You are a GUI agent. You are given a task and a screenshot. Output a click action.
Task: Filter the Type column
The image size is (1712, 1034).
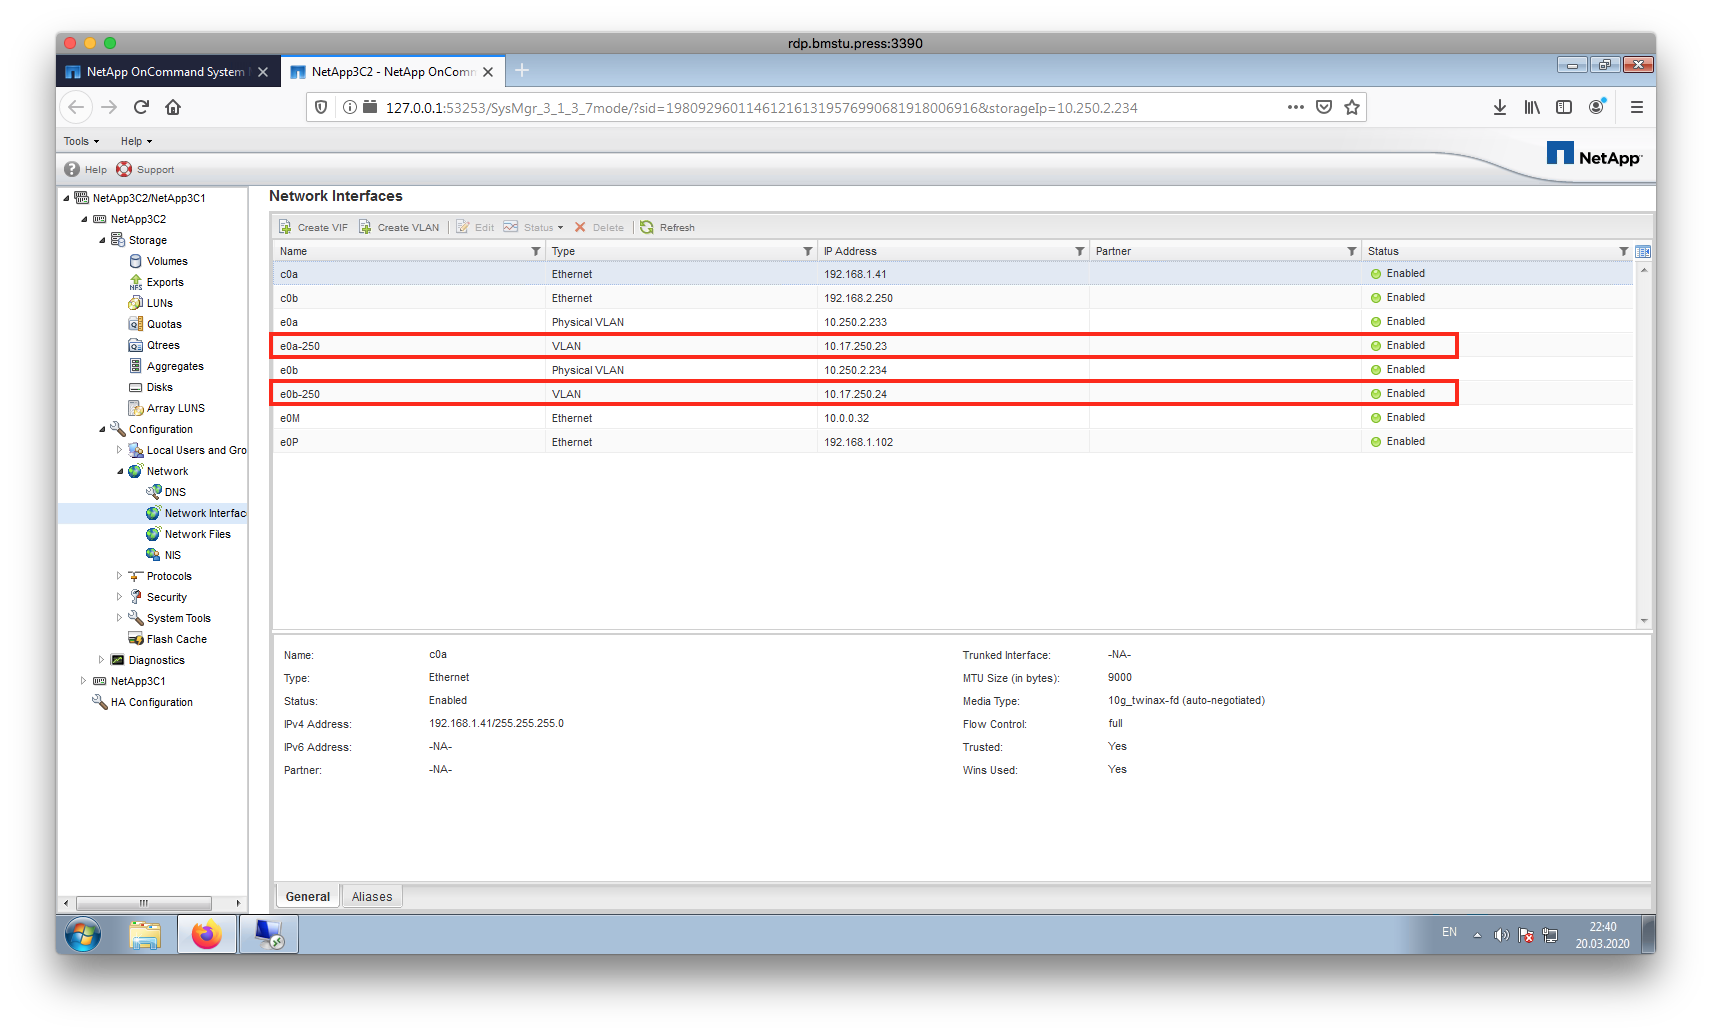click(808, 251)
